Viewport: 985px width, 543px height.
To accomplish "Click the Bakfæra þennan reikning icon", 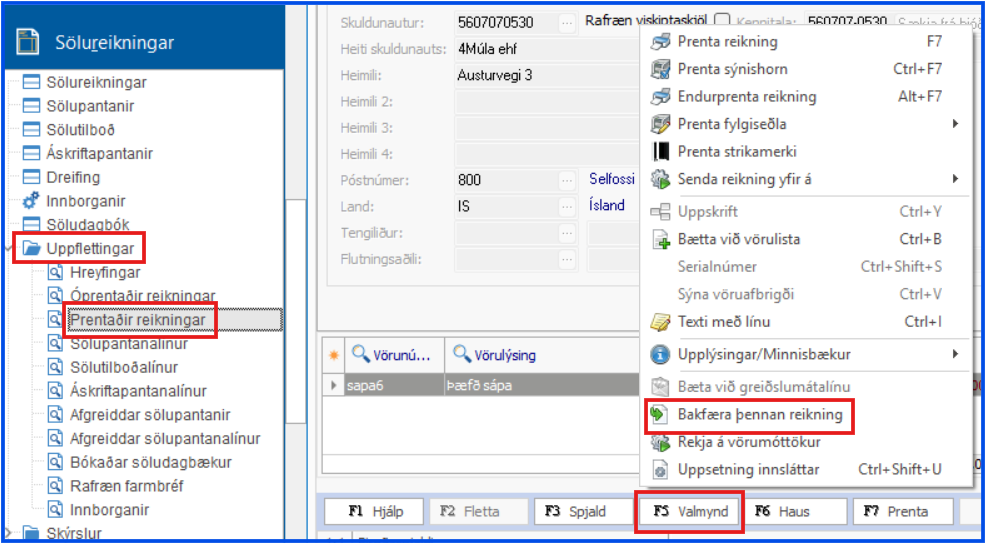I will tap(660, 415).
